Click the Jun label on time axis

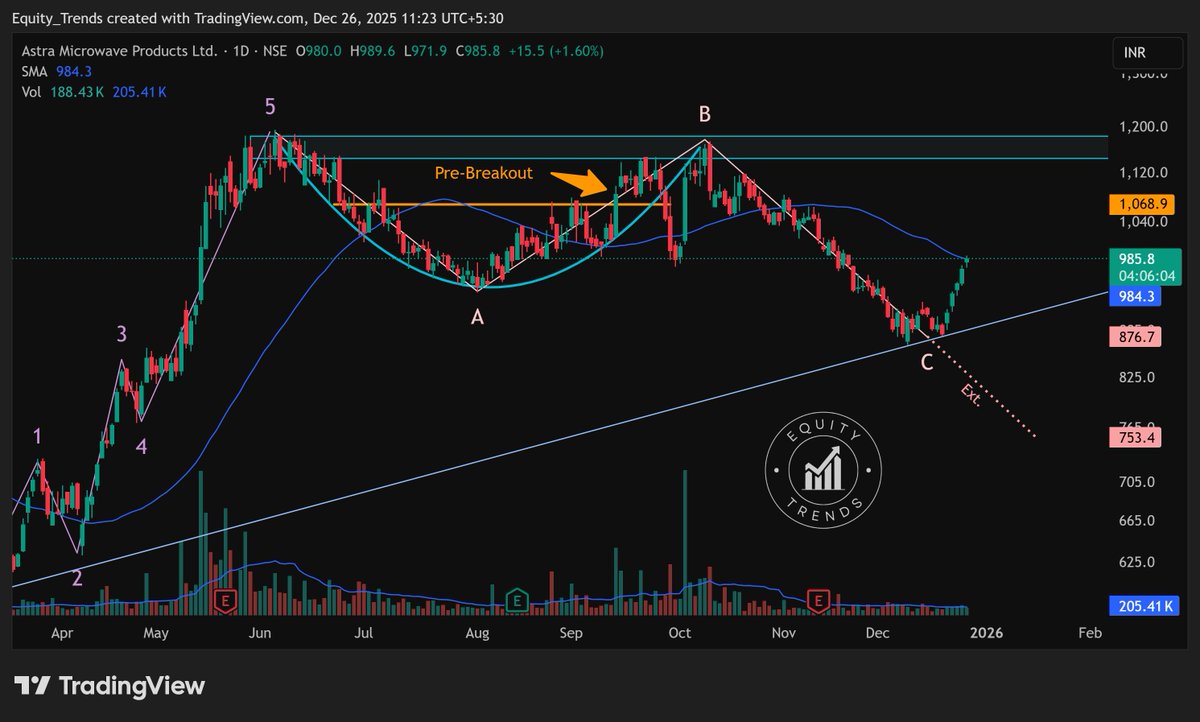coord(261,633)
